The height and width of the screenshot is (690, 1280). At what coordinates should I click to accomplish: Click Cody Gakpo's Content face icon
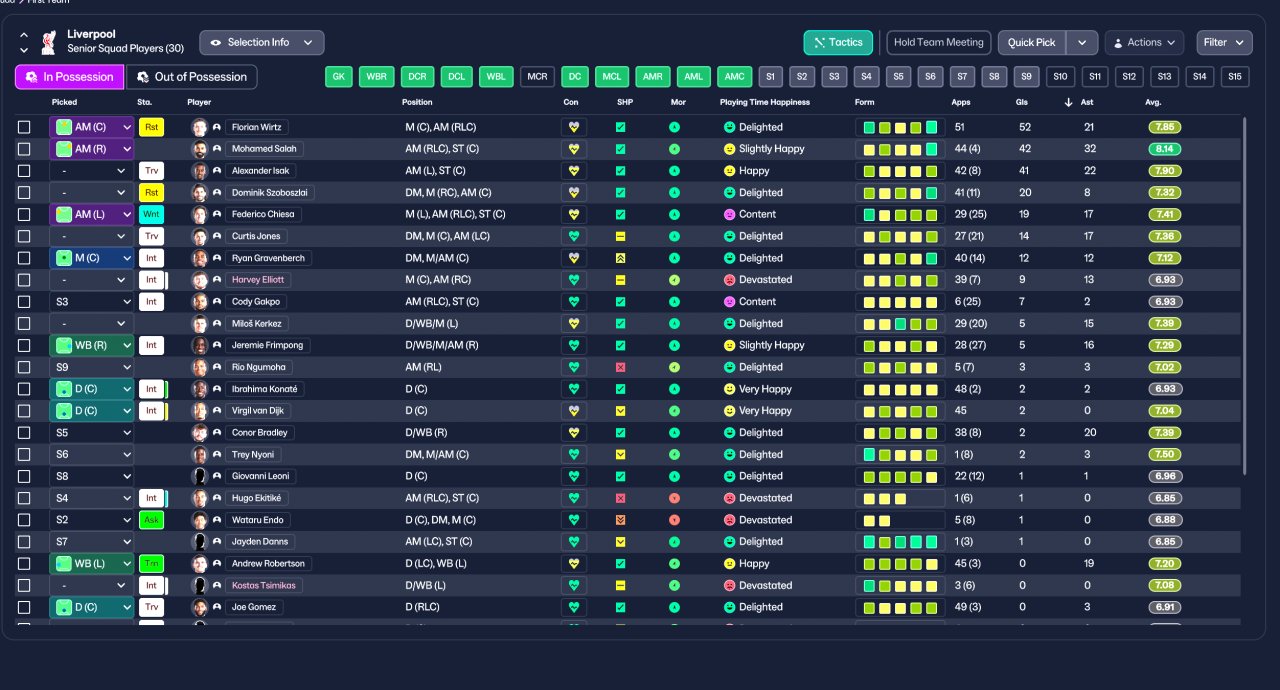point(729,302)
